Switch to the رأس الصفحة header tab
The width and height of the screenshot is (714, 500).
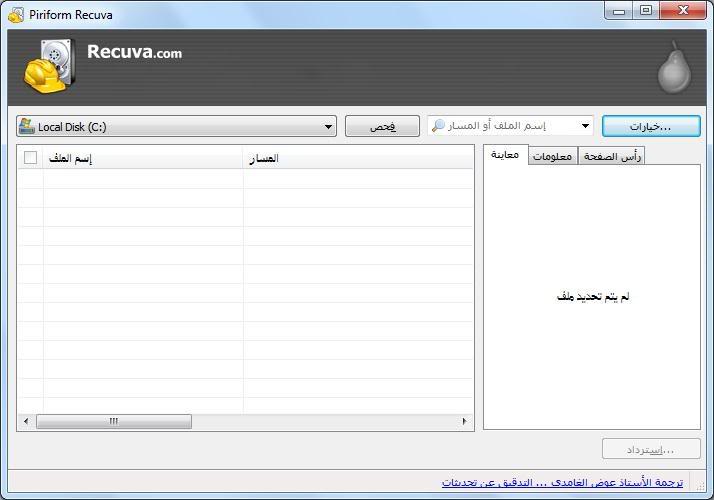(x=612, y=156)
